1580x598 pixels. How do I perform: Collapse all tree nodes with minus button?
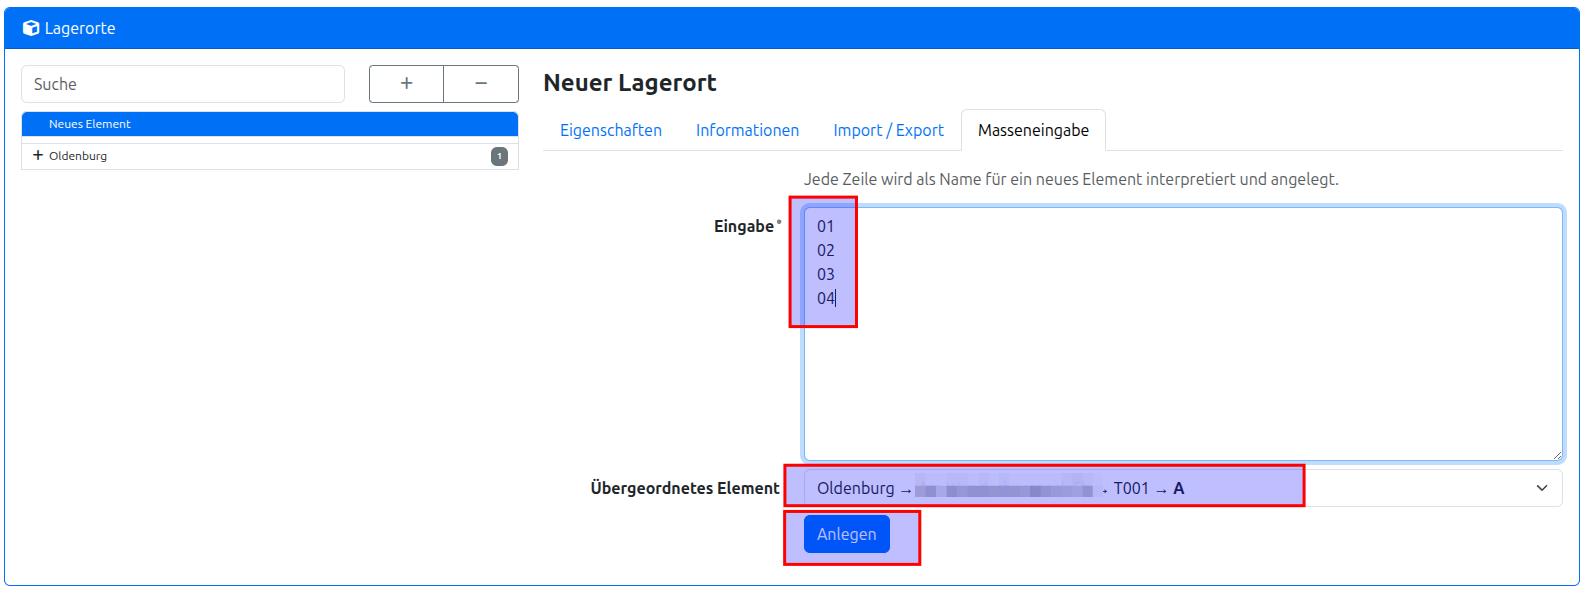(x=481, y=84)
